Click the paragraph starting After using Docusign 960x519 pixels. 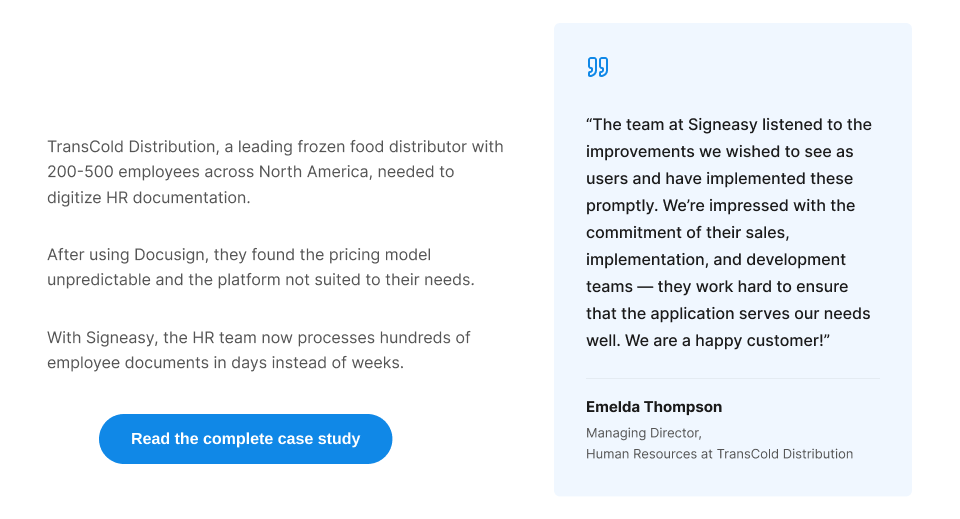pos(261,267)
